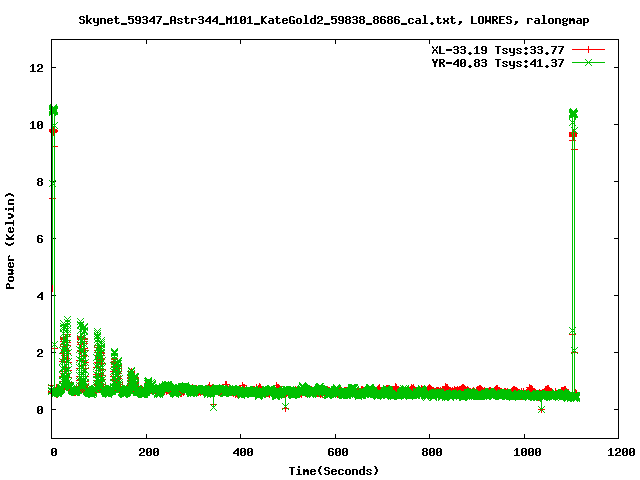Click the 'Time(Seconds)' x-axis label
640x480 pixels.
(x=333, y=471)
